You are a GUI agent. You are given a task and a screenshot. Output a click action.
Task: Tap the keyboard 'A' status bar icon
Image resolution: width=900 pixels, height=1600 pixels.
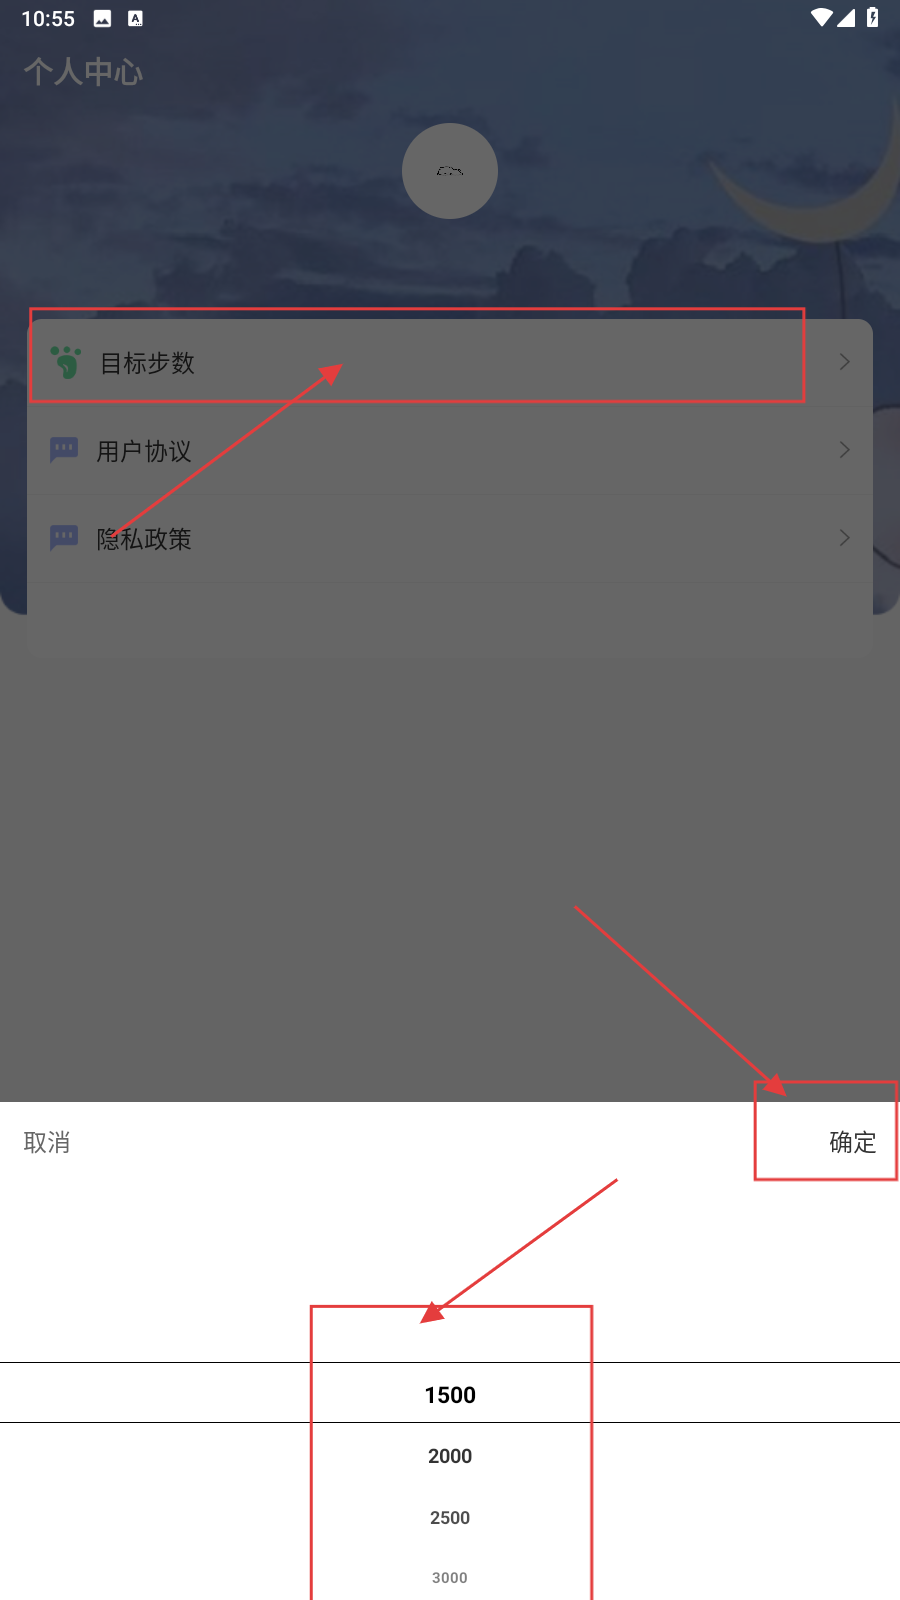pyautogui.click(x=135, y=18)
